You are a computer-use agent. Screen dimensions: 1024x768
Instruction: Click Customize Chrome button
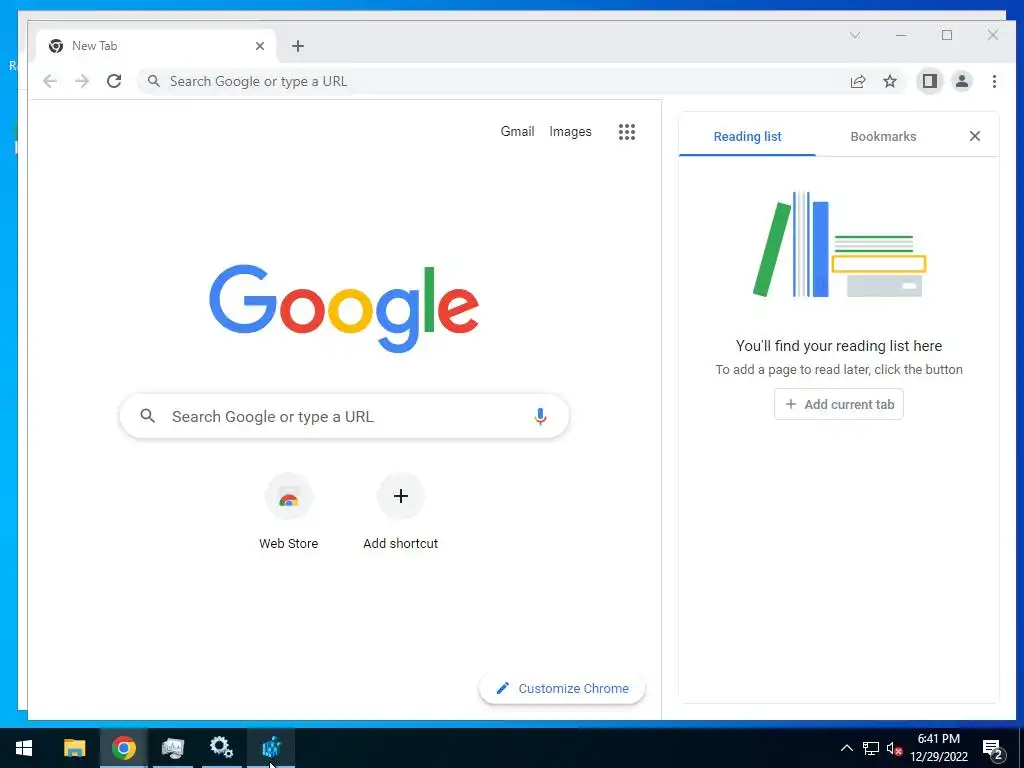tap(562, 688)
